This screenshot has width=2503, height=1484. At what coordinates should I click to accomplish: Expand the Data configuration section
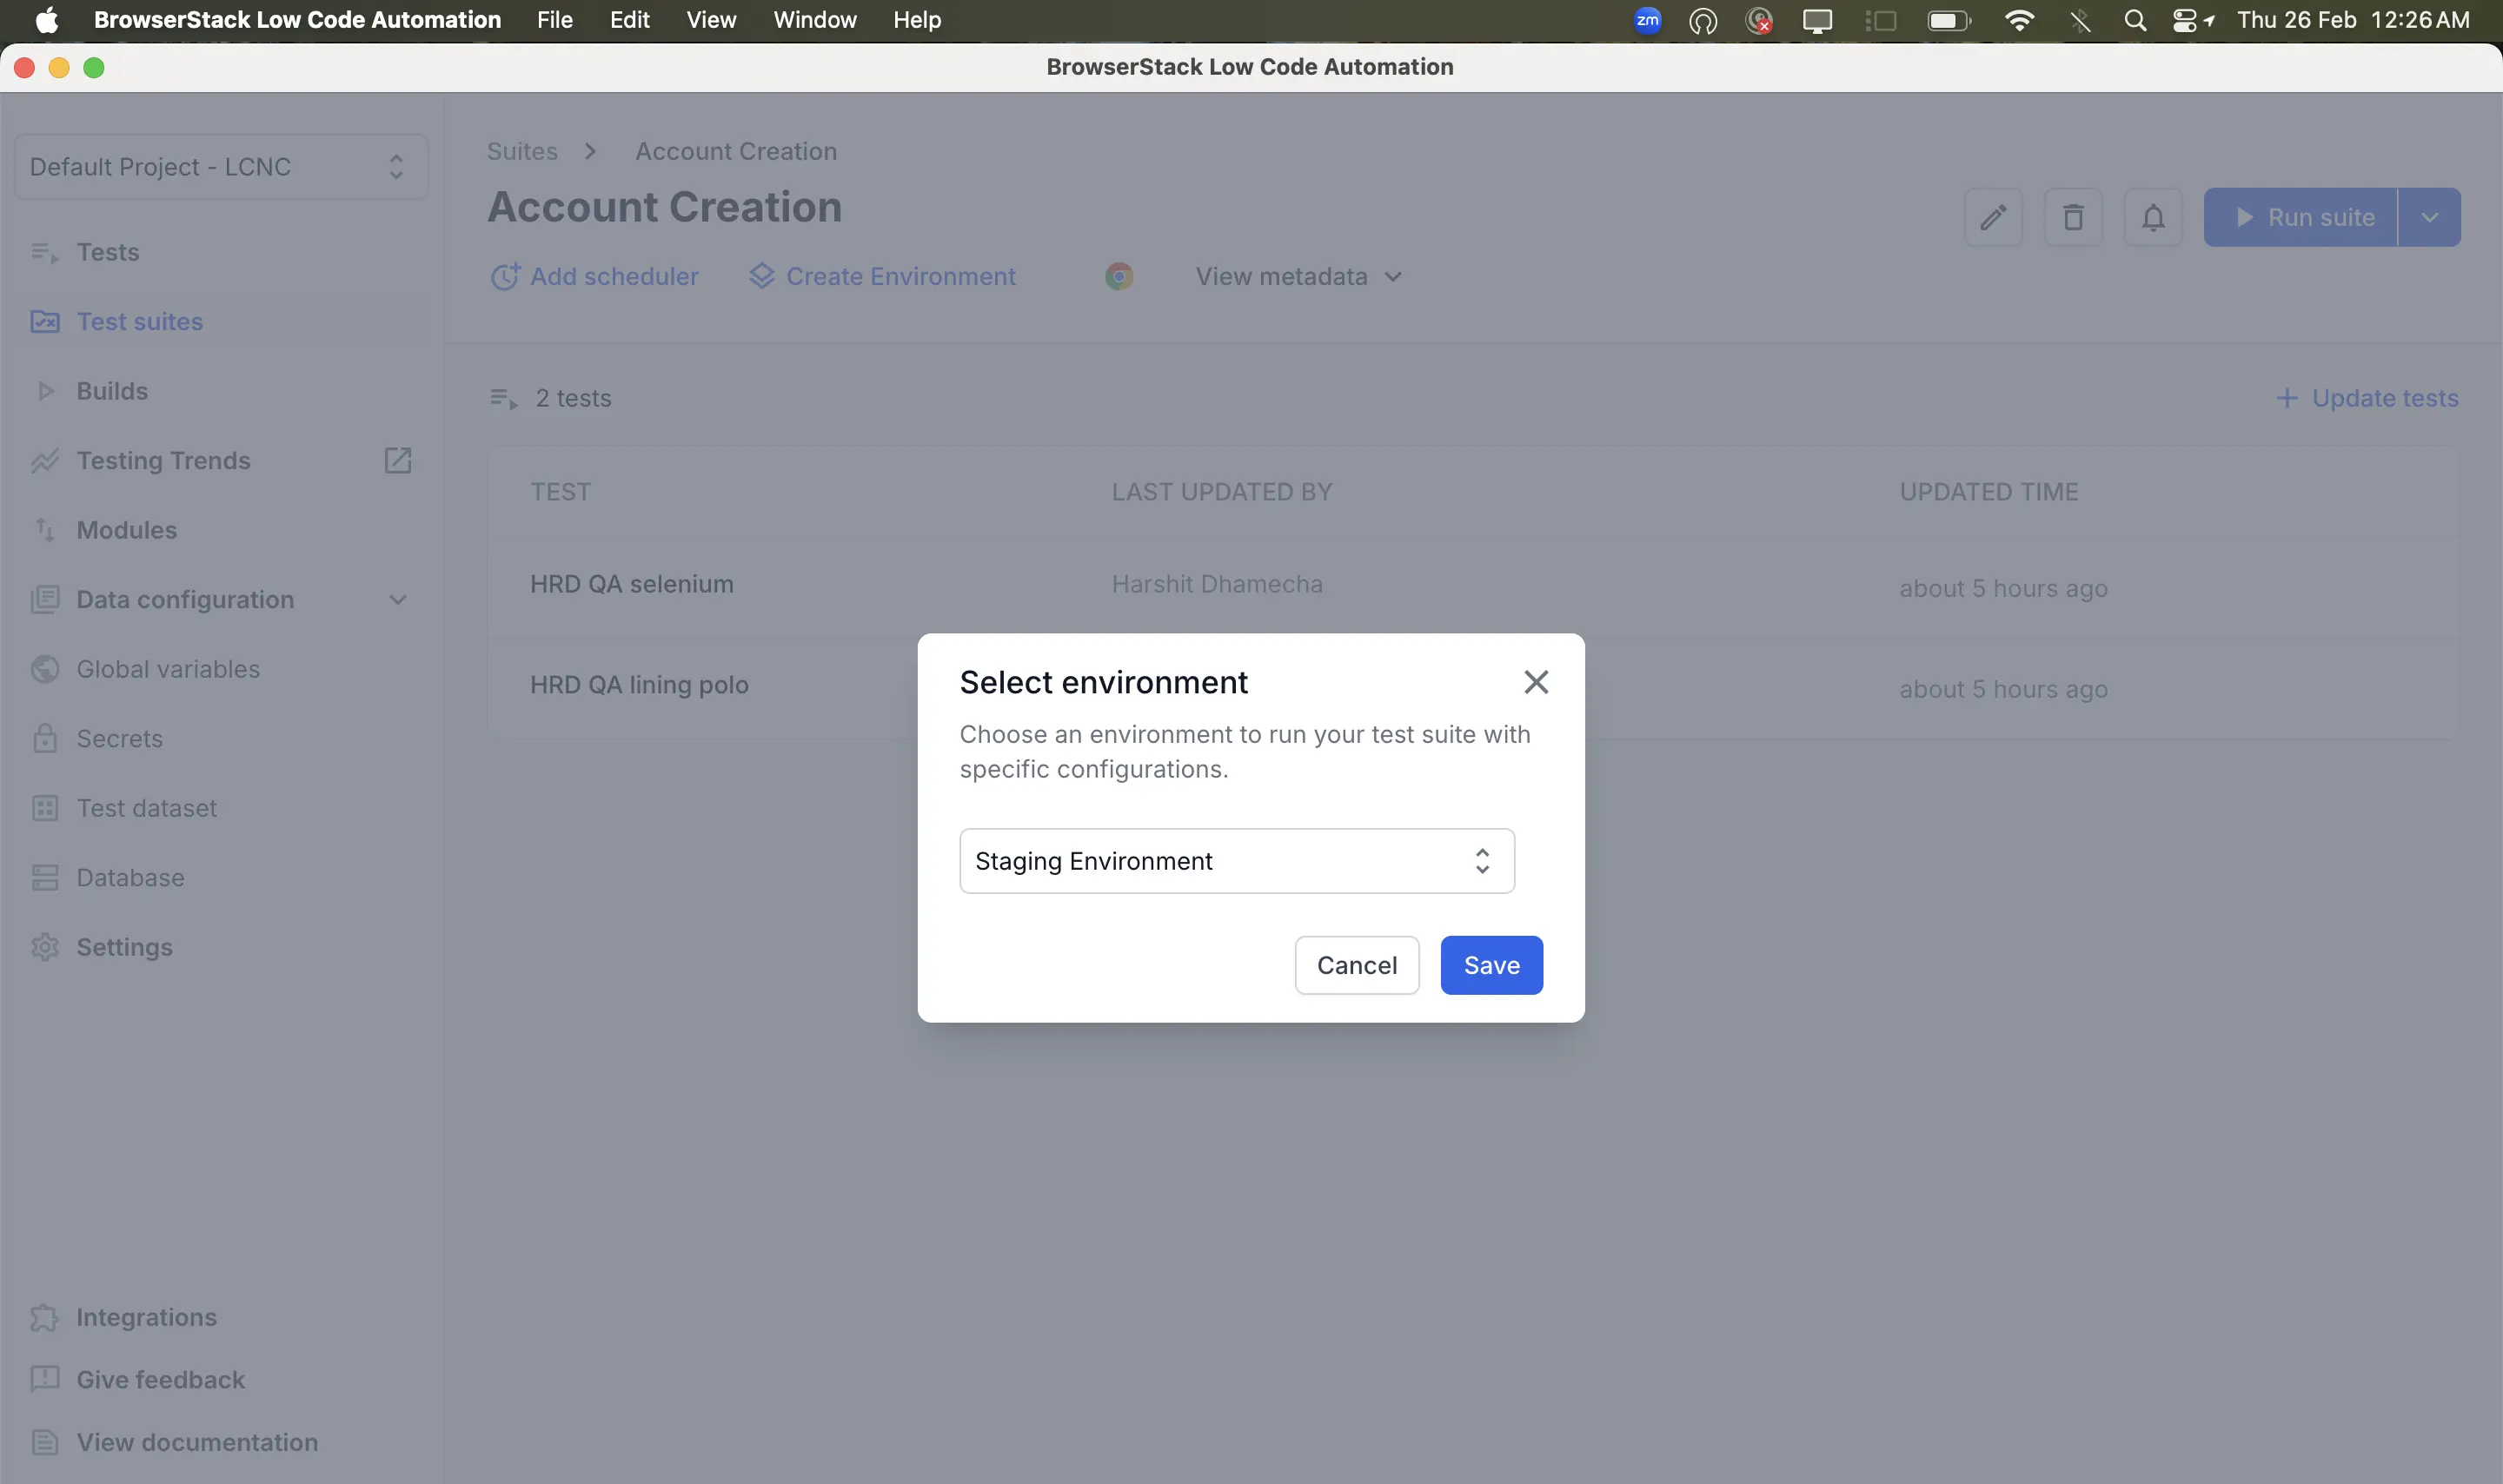[x=398, y=600]
